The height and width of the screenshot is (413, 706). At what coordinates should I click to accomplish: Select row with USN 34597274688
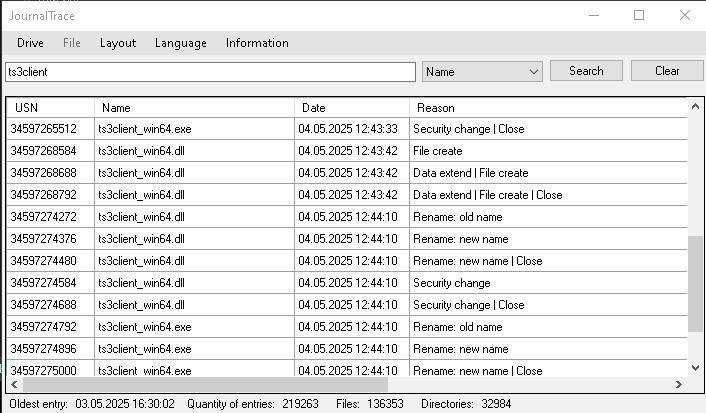[x=347, y=305]
